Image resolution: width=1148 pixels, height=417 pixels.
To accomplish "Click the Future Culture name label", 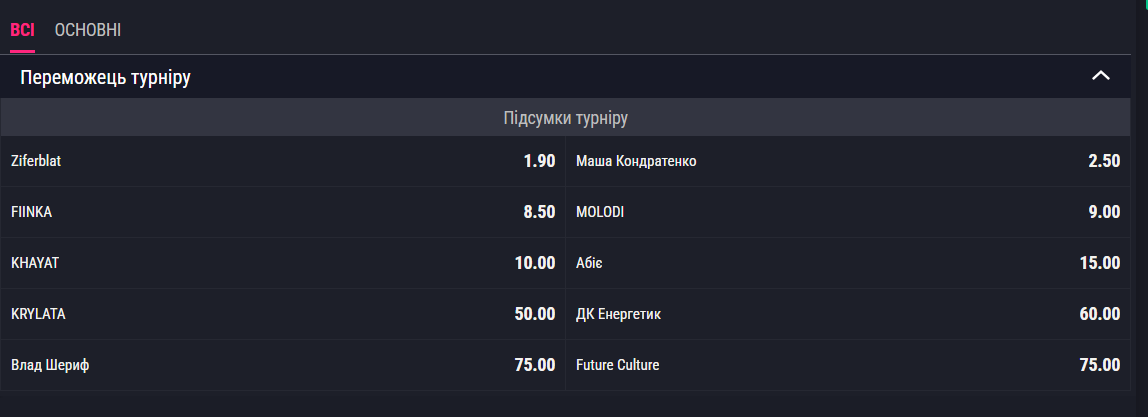I will tap(618, 365).
